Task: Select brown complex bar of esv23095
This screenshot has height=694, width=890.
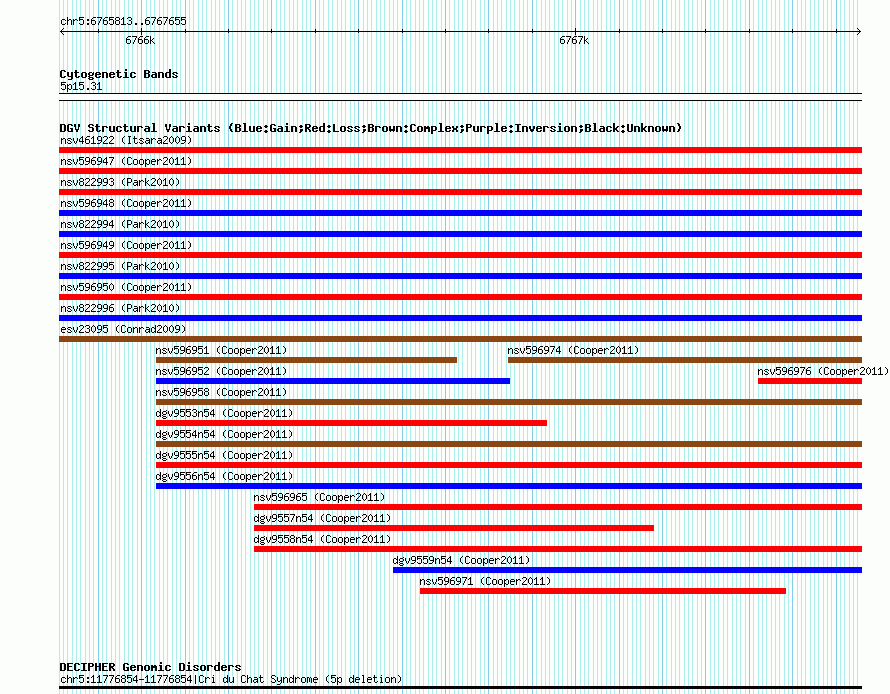Action: 460,339
